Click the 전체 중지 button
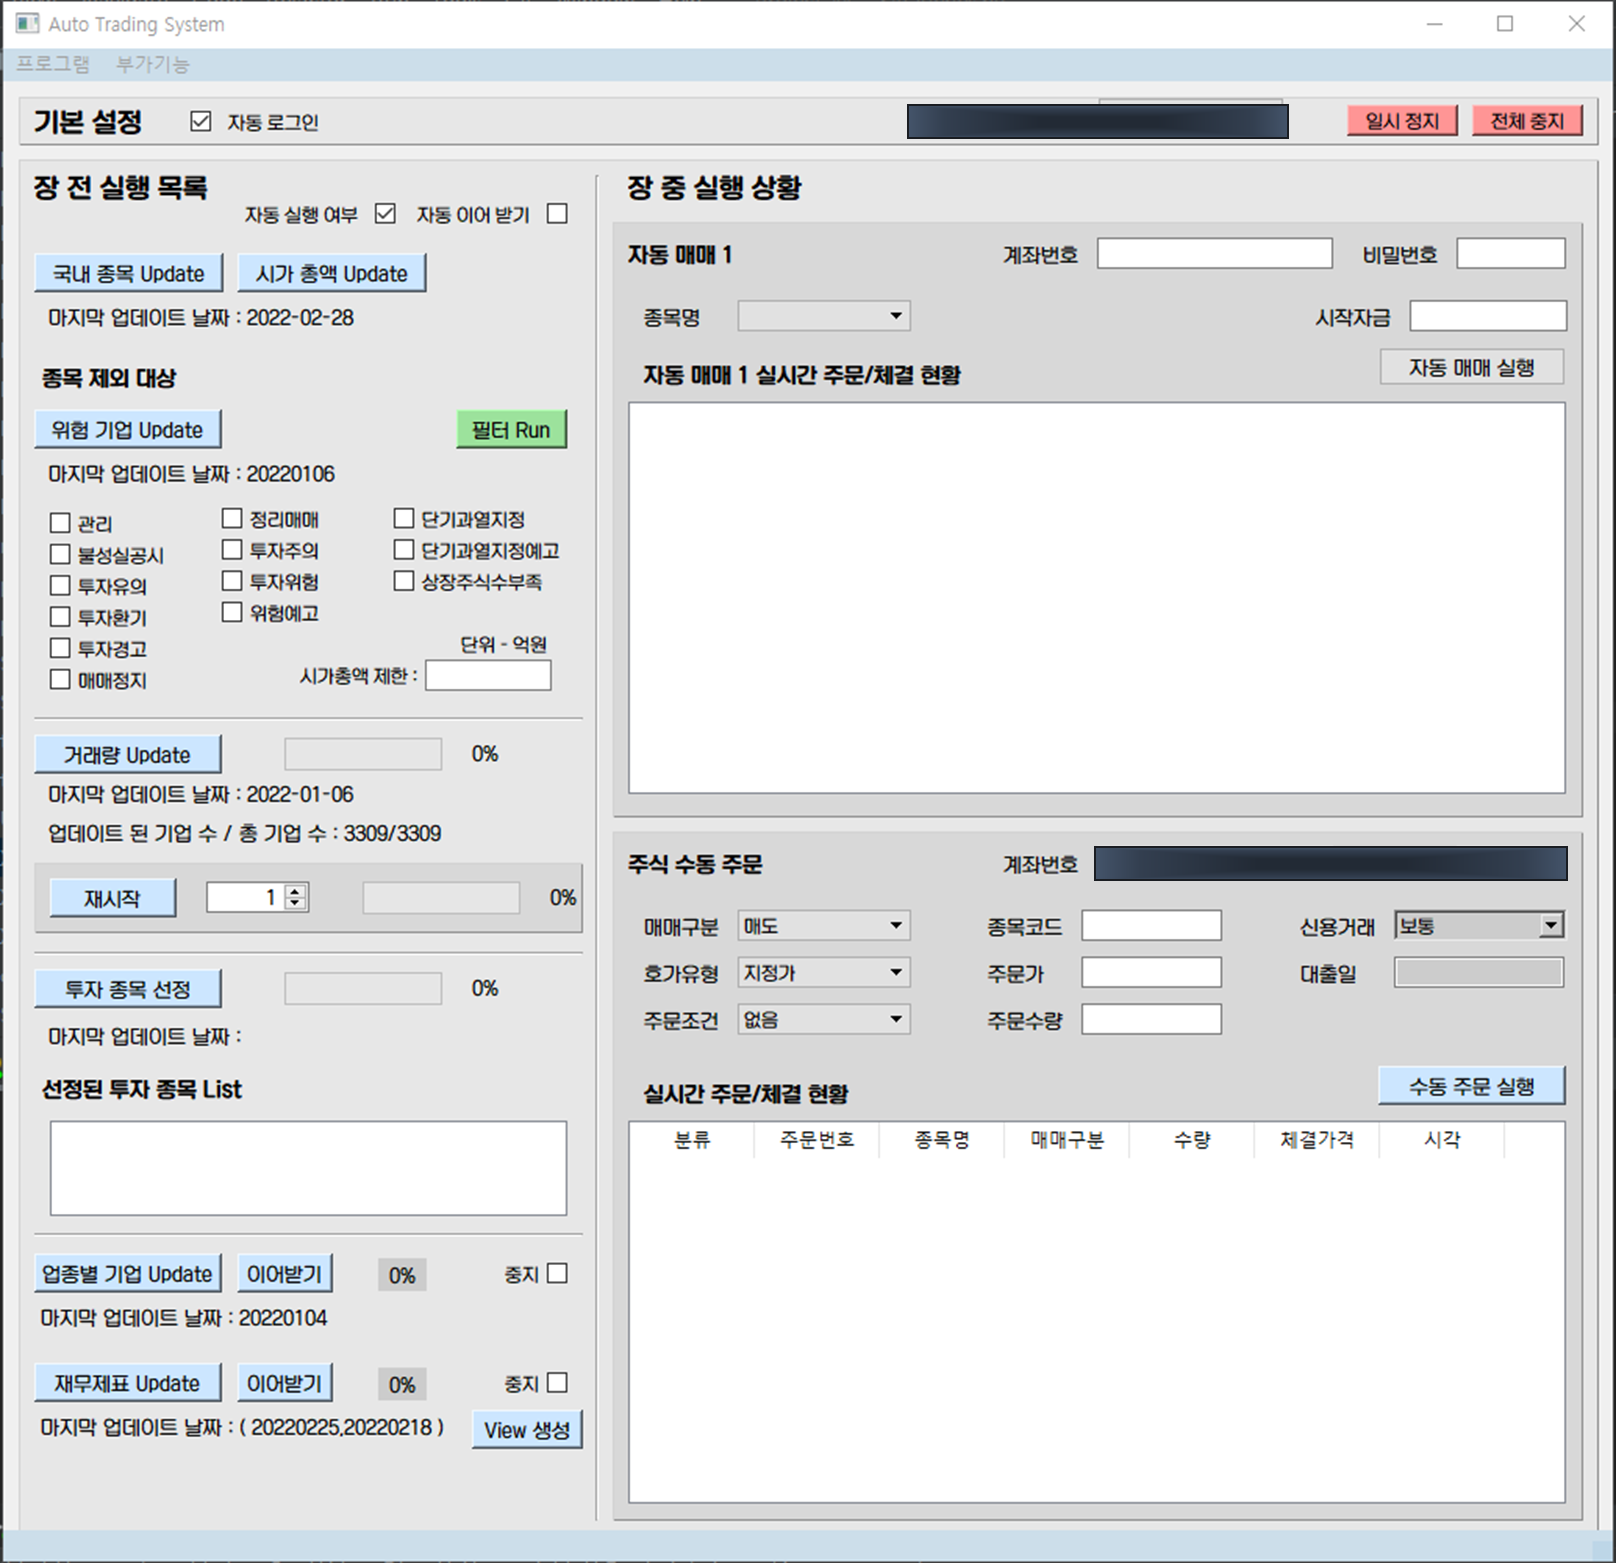Screen dimensions: 1616x1563 click(1526, 120)
